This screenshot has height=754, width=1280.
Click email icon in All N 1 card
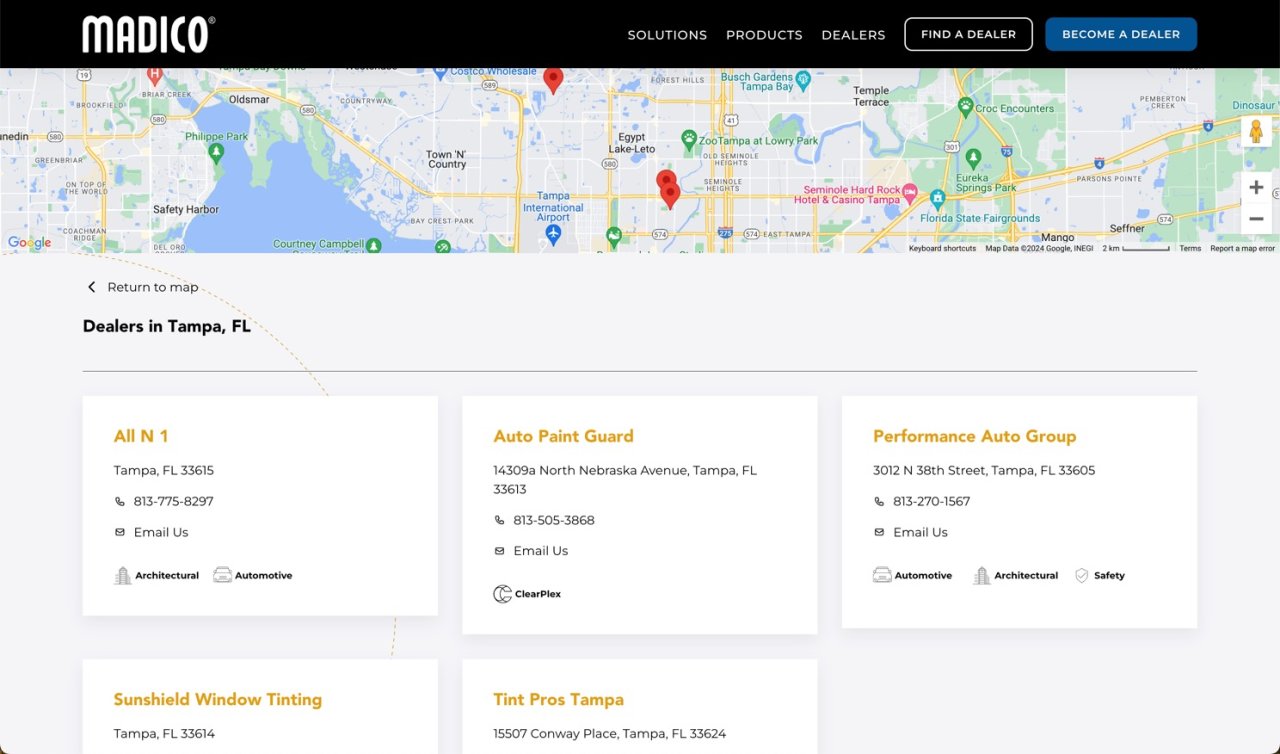[x=120, y=532]
